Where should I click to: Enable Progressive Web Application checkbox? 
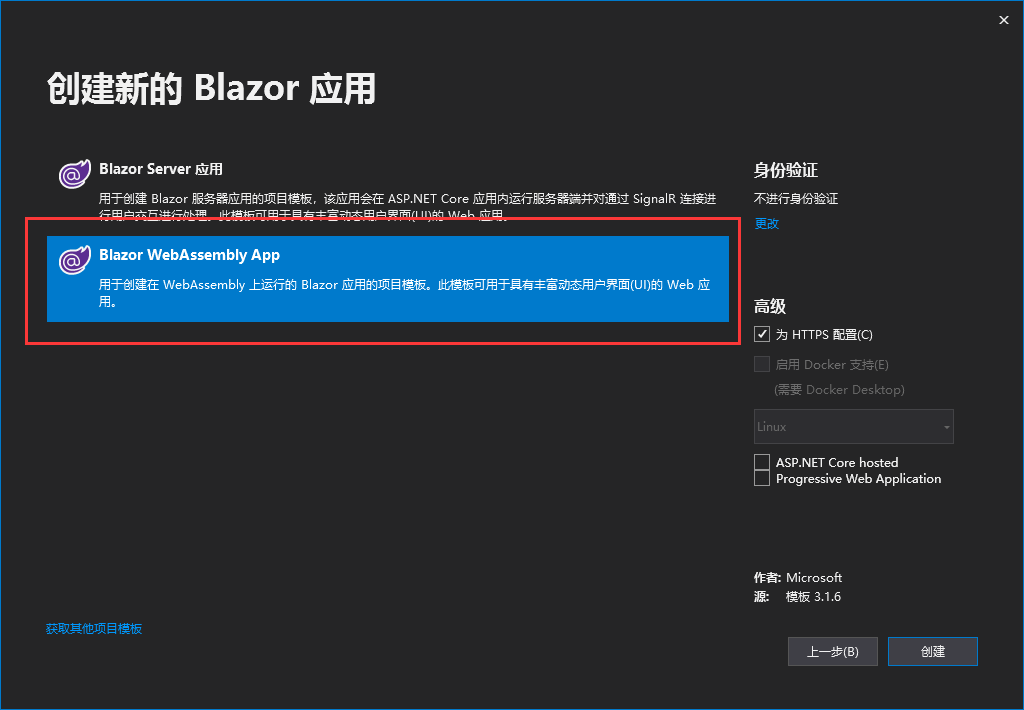pyautogui.click(x=761, y=478)
